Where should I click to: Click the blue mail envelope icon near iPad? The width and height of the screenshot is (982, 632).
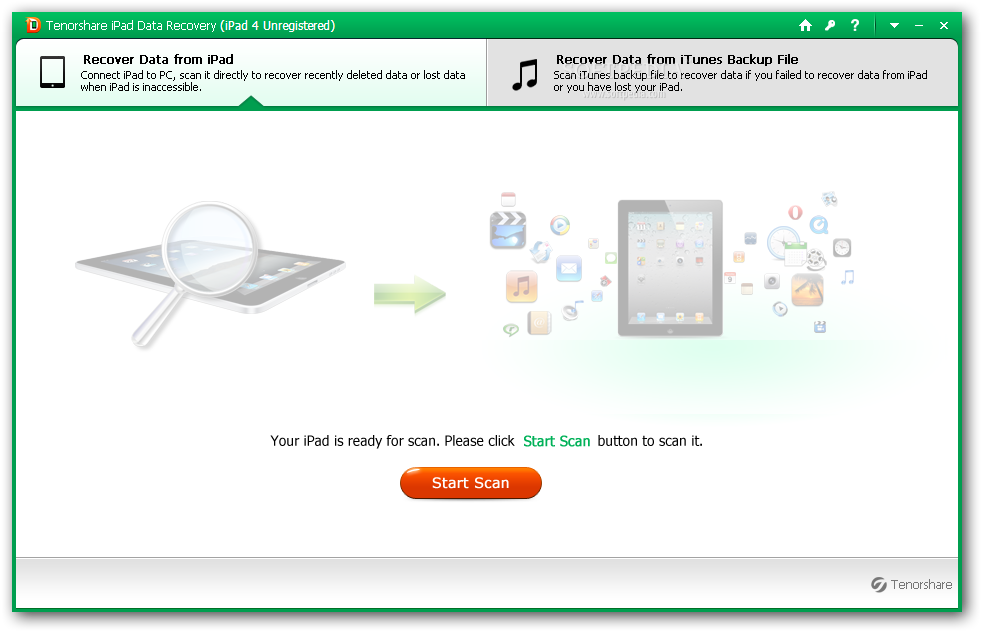tap(569, 269)
